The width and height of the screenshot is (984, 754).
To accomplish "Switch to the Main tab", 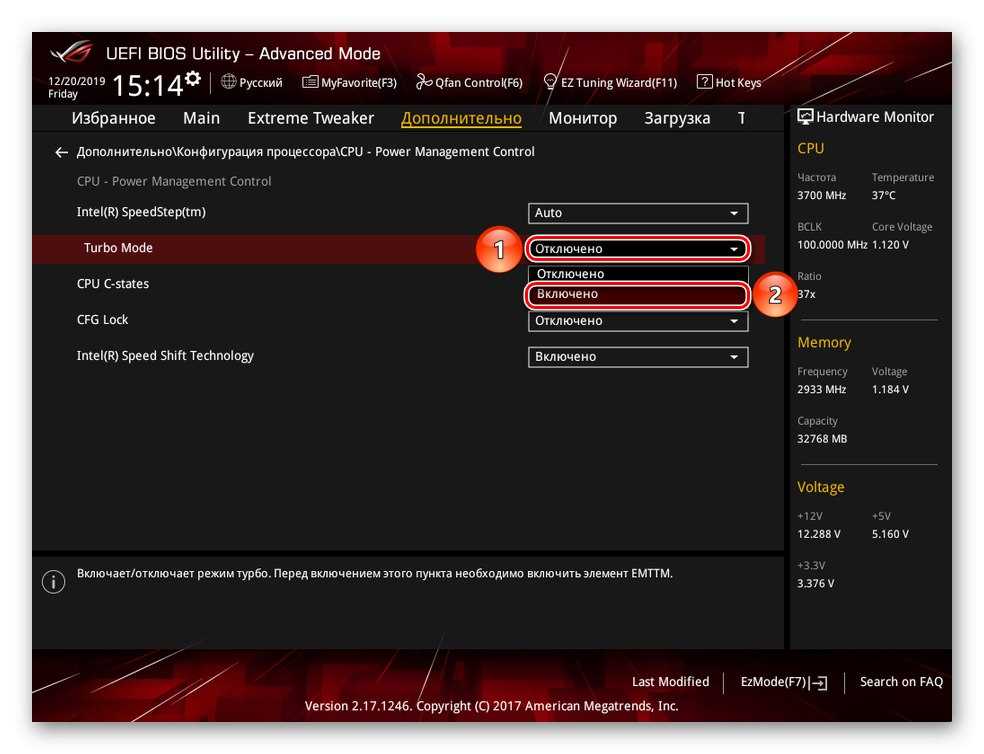I will point(201,118).
